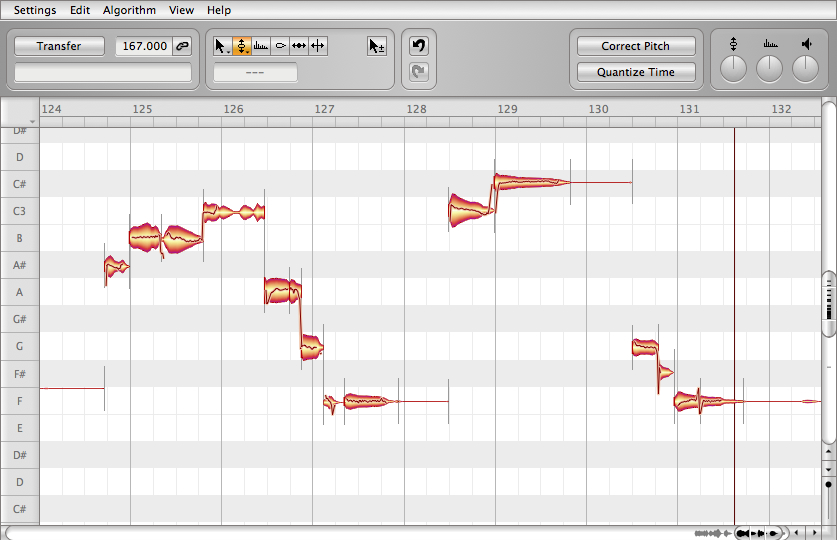Screen dimensions: 837x540
Task: Open the Help menu
Action: coord(219,10)
